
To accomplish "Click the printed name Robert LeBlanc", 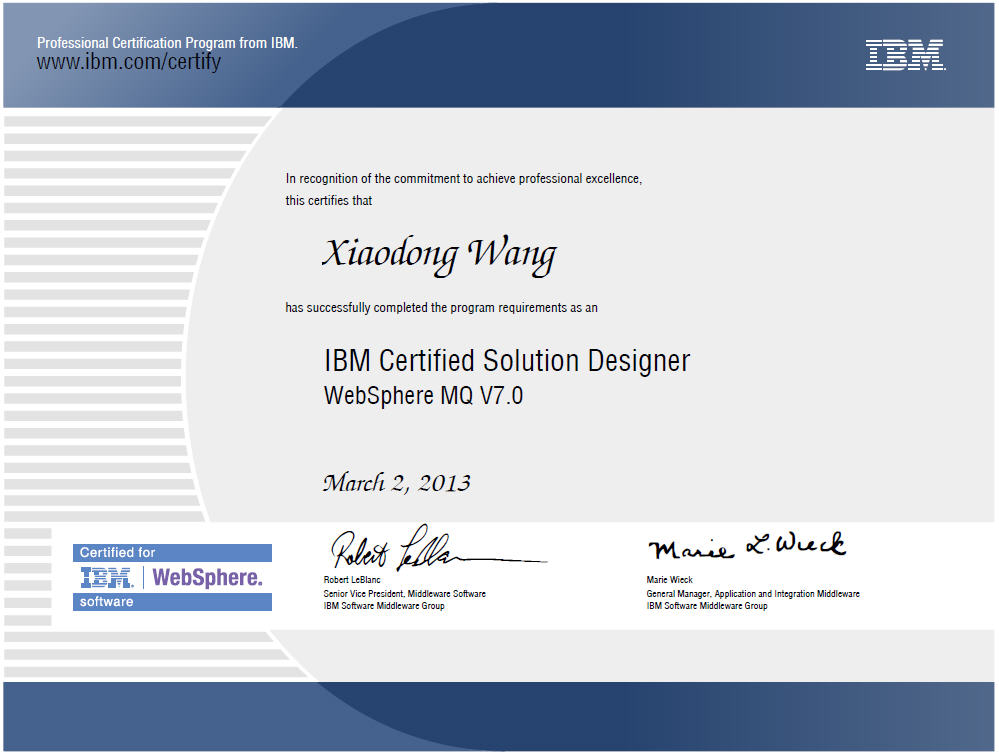I will pos(352,580).
